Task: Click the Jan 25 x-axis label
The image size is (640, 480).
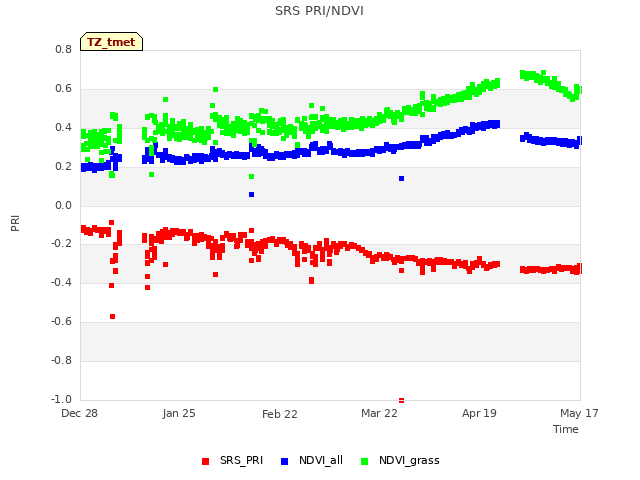Action: (179, 413)
